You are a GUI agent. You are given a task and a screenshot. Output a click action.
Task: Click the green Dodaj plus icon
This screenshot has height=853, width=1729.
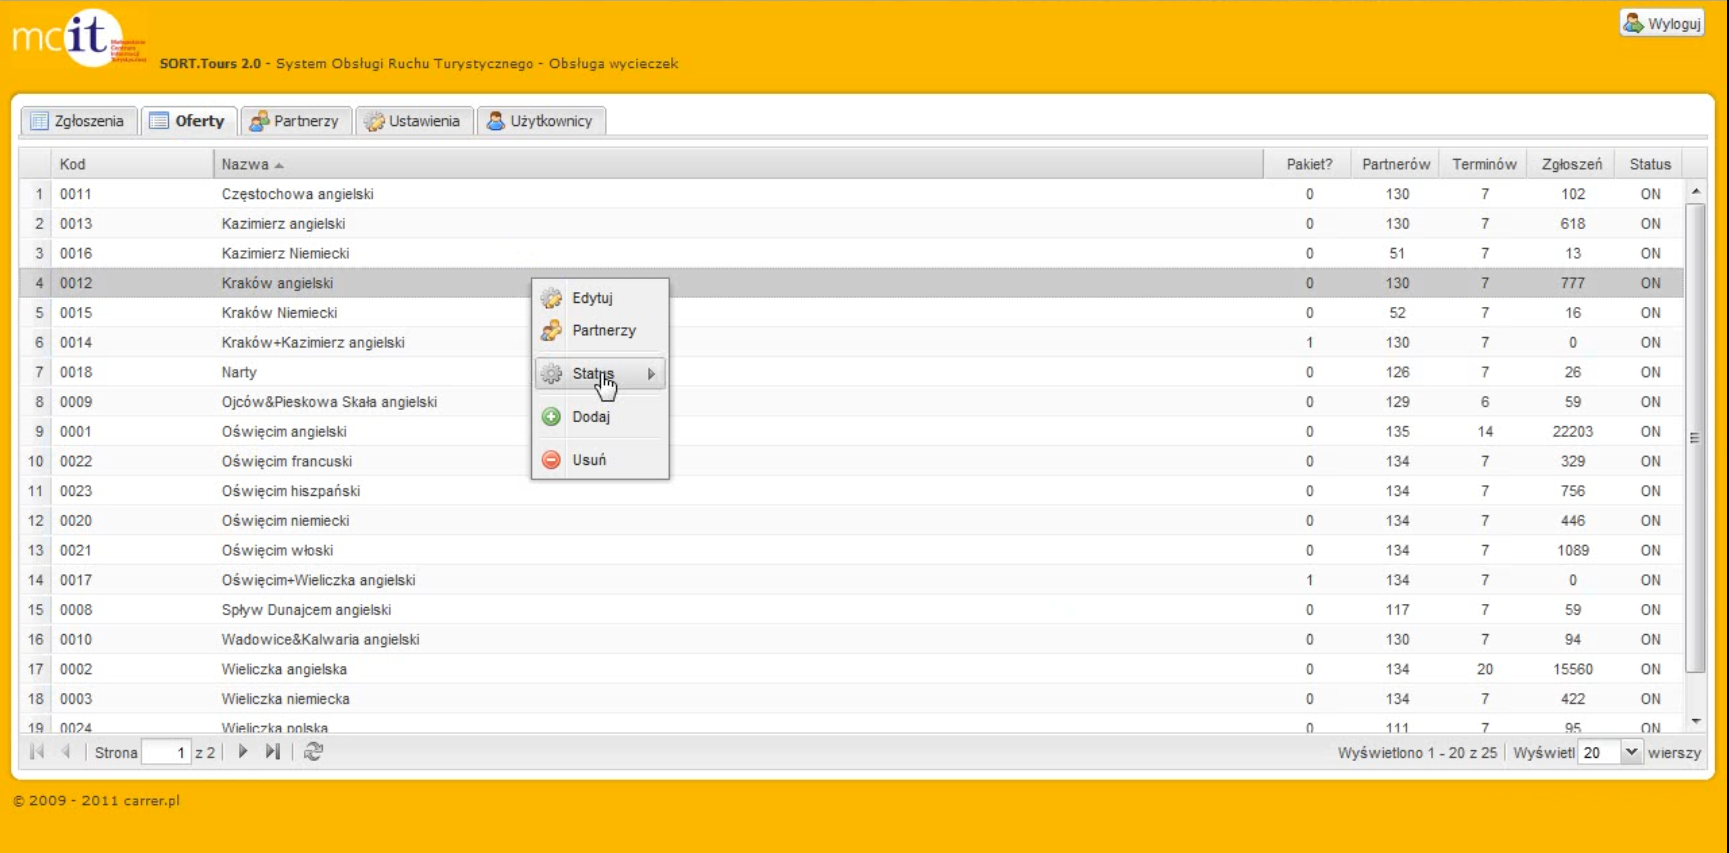pos(551,417)
